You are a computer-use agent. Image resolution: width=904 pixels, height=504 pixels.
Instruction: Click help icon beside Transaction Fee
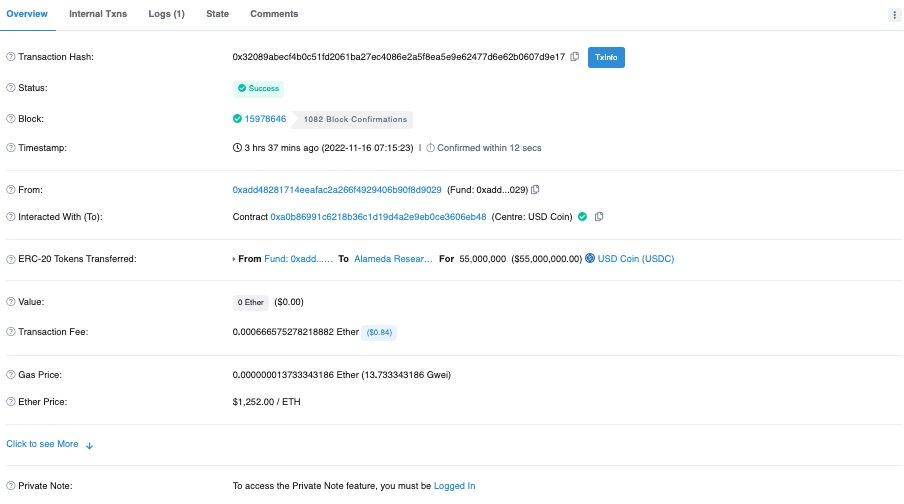(11, 332)
